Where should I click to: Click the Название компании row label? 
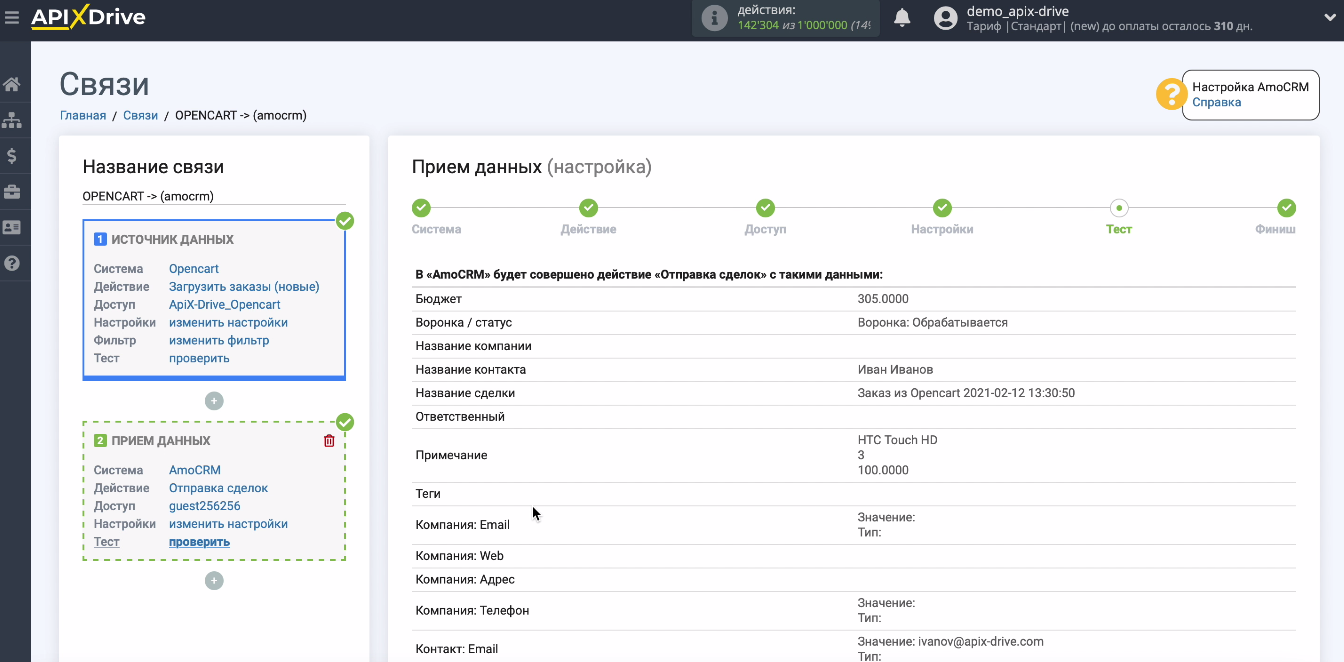pos(474,346)
